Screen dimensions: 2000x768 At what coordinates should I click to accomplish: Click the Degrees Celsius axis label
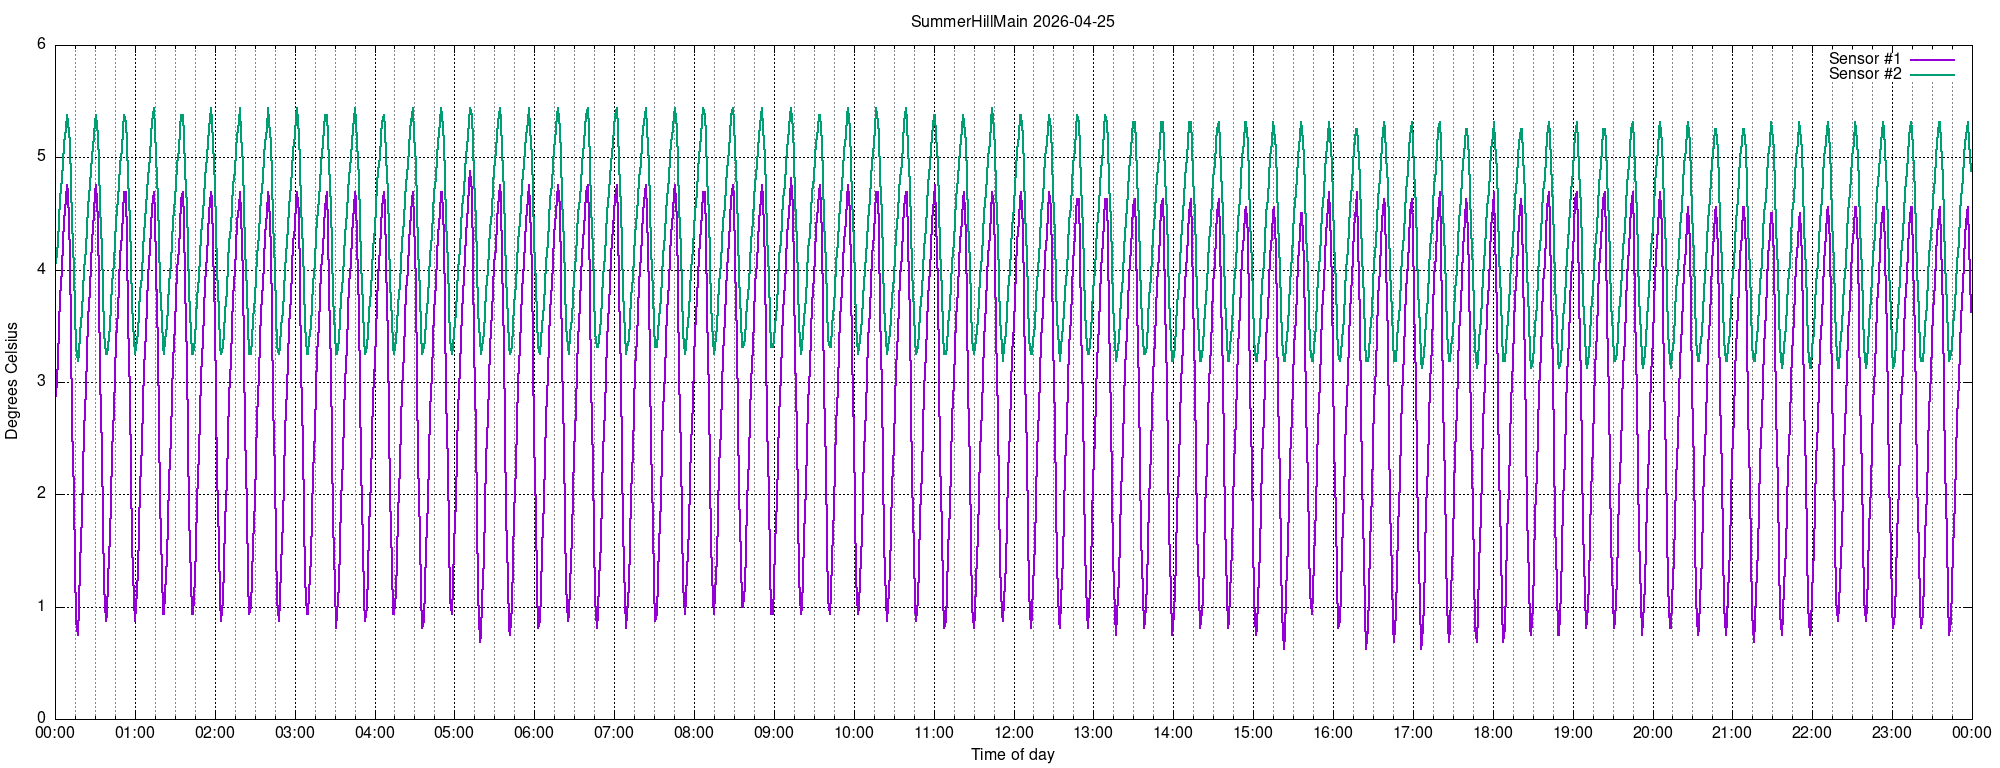coord(12,380)
